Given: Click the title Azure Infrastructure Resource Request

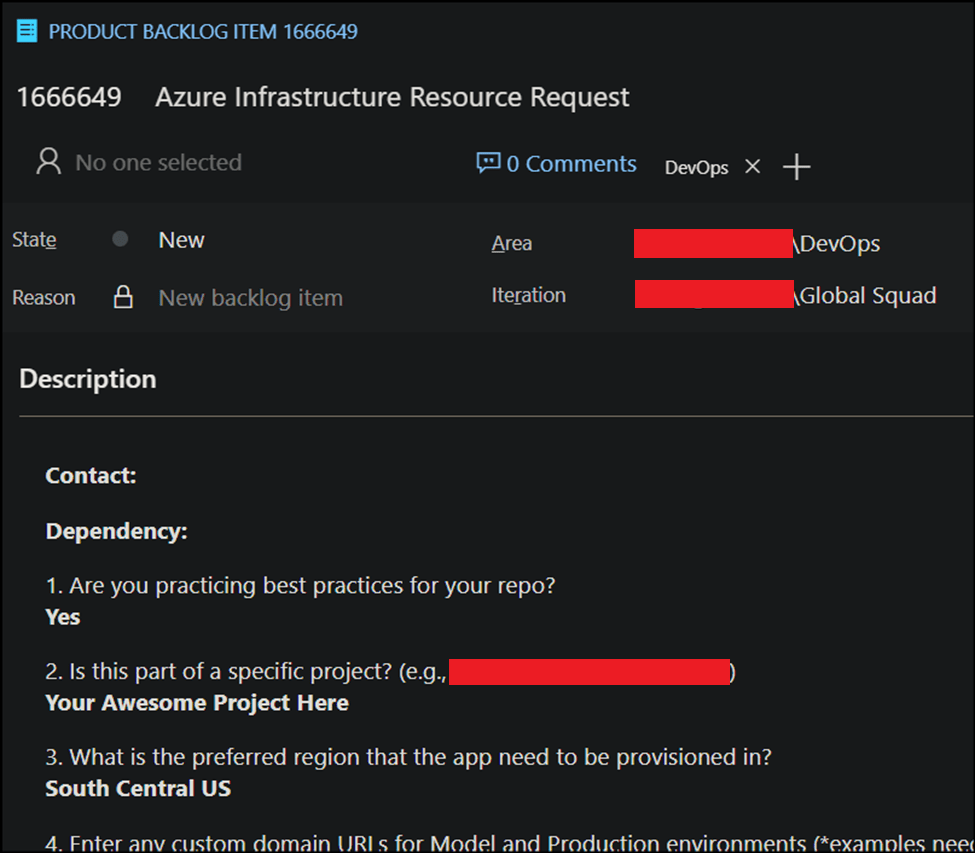Looking at the screenshot, I should pyautogui.click(x=392, y=97).
